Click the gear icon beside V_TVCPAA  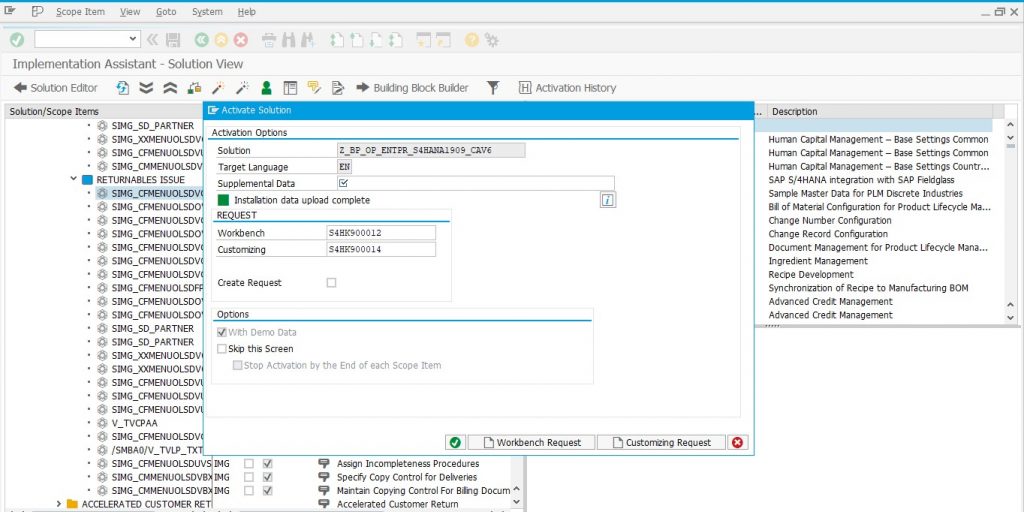point(102,423)
